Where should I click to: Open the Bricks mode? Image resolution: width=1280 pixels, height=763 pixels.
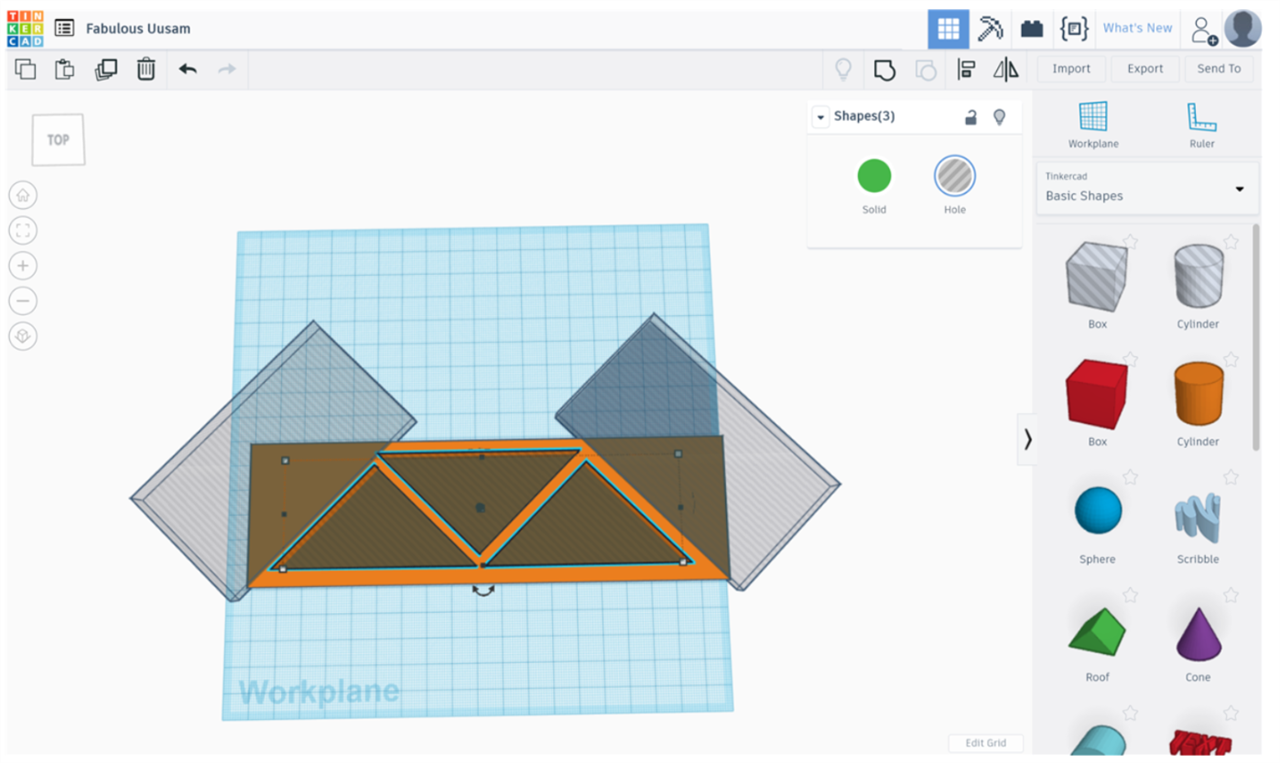(x=1032, y=29)
